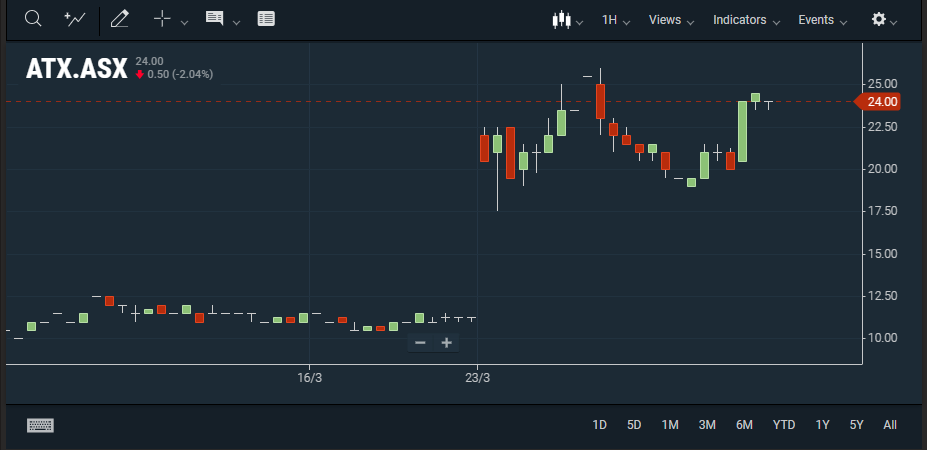The image size is (927, 450).
Task: Open the Indicators menu
Action: pos(746,20)
